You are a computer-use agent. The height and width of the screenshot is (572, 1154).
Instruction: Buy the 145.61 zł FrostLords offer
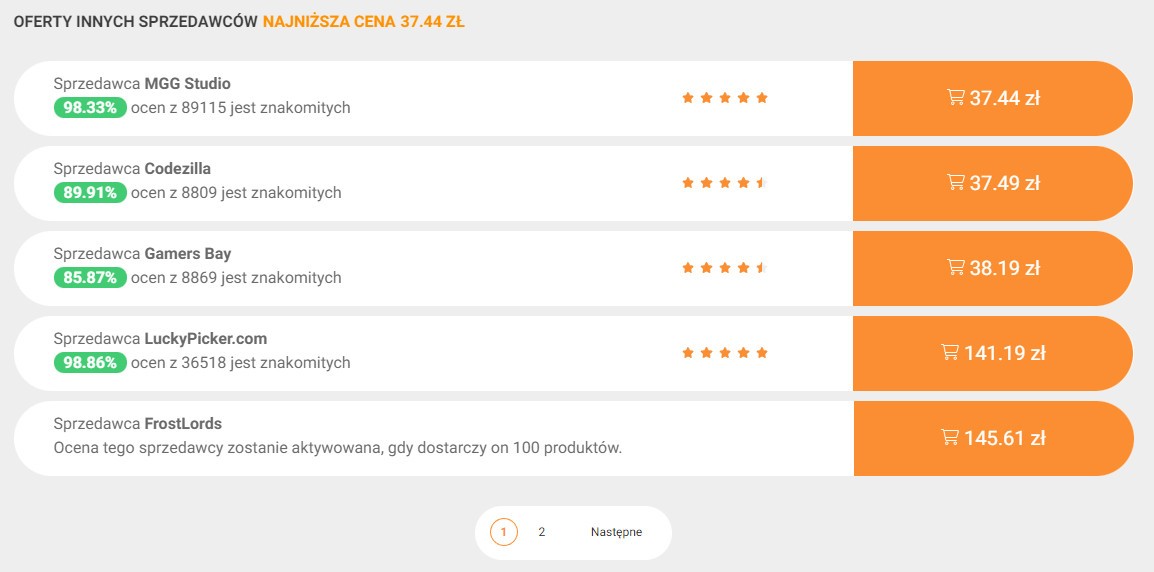pos(993,439)
